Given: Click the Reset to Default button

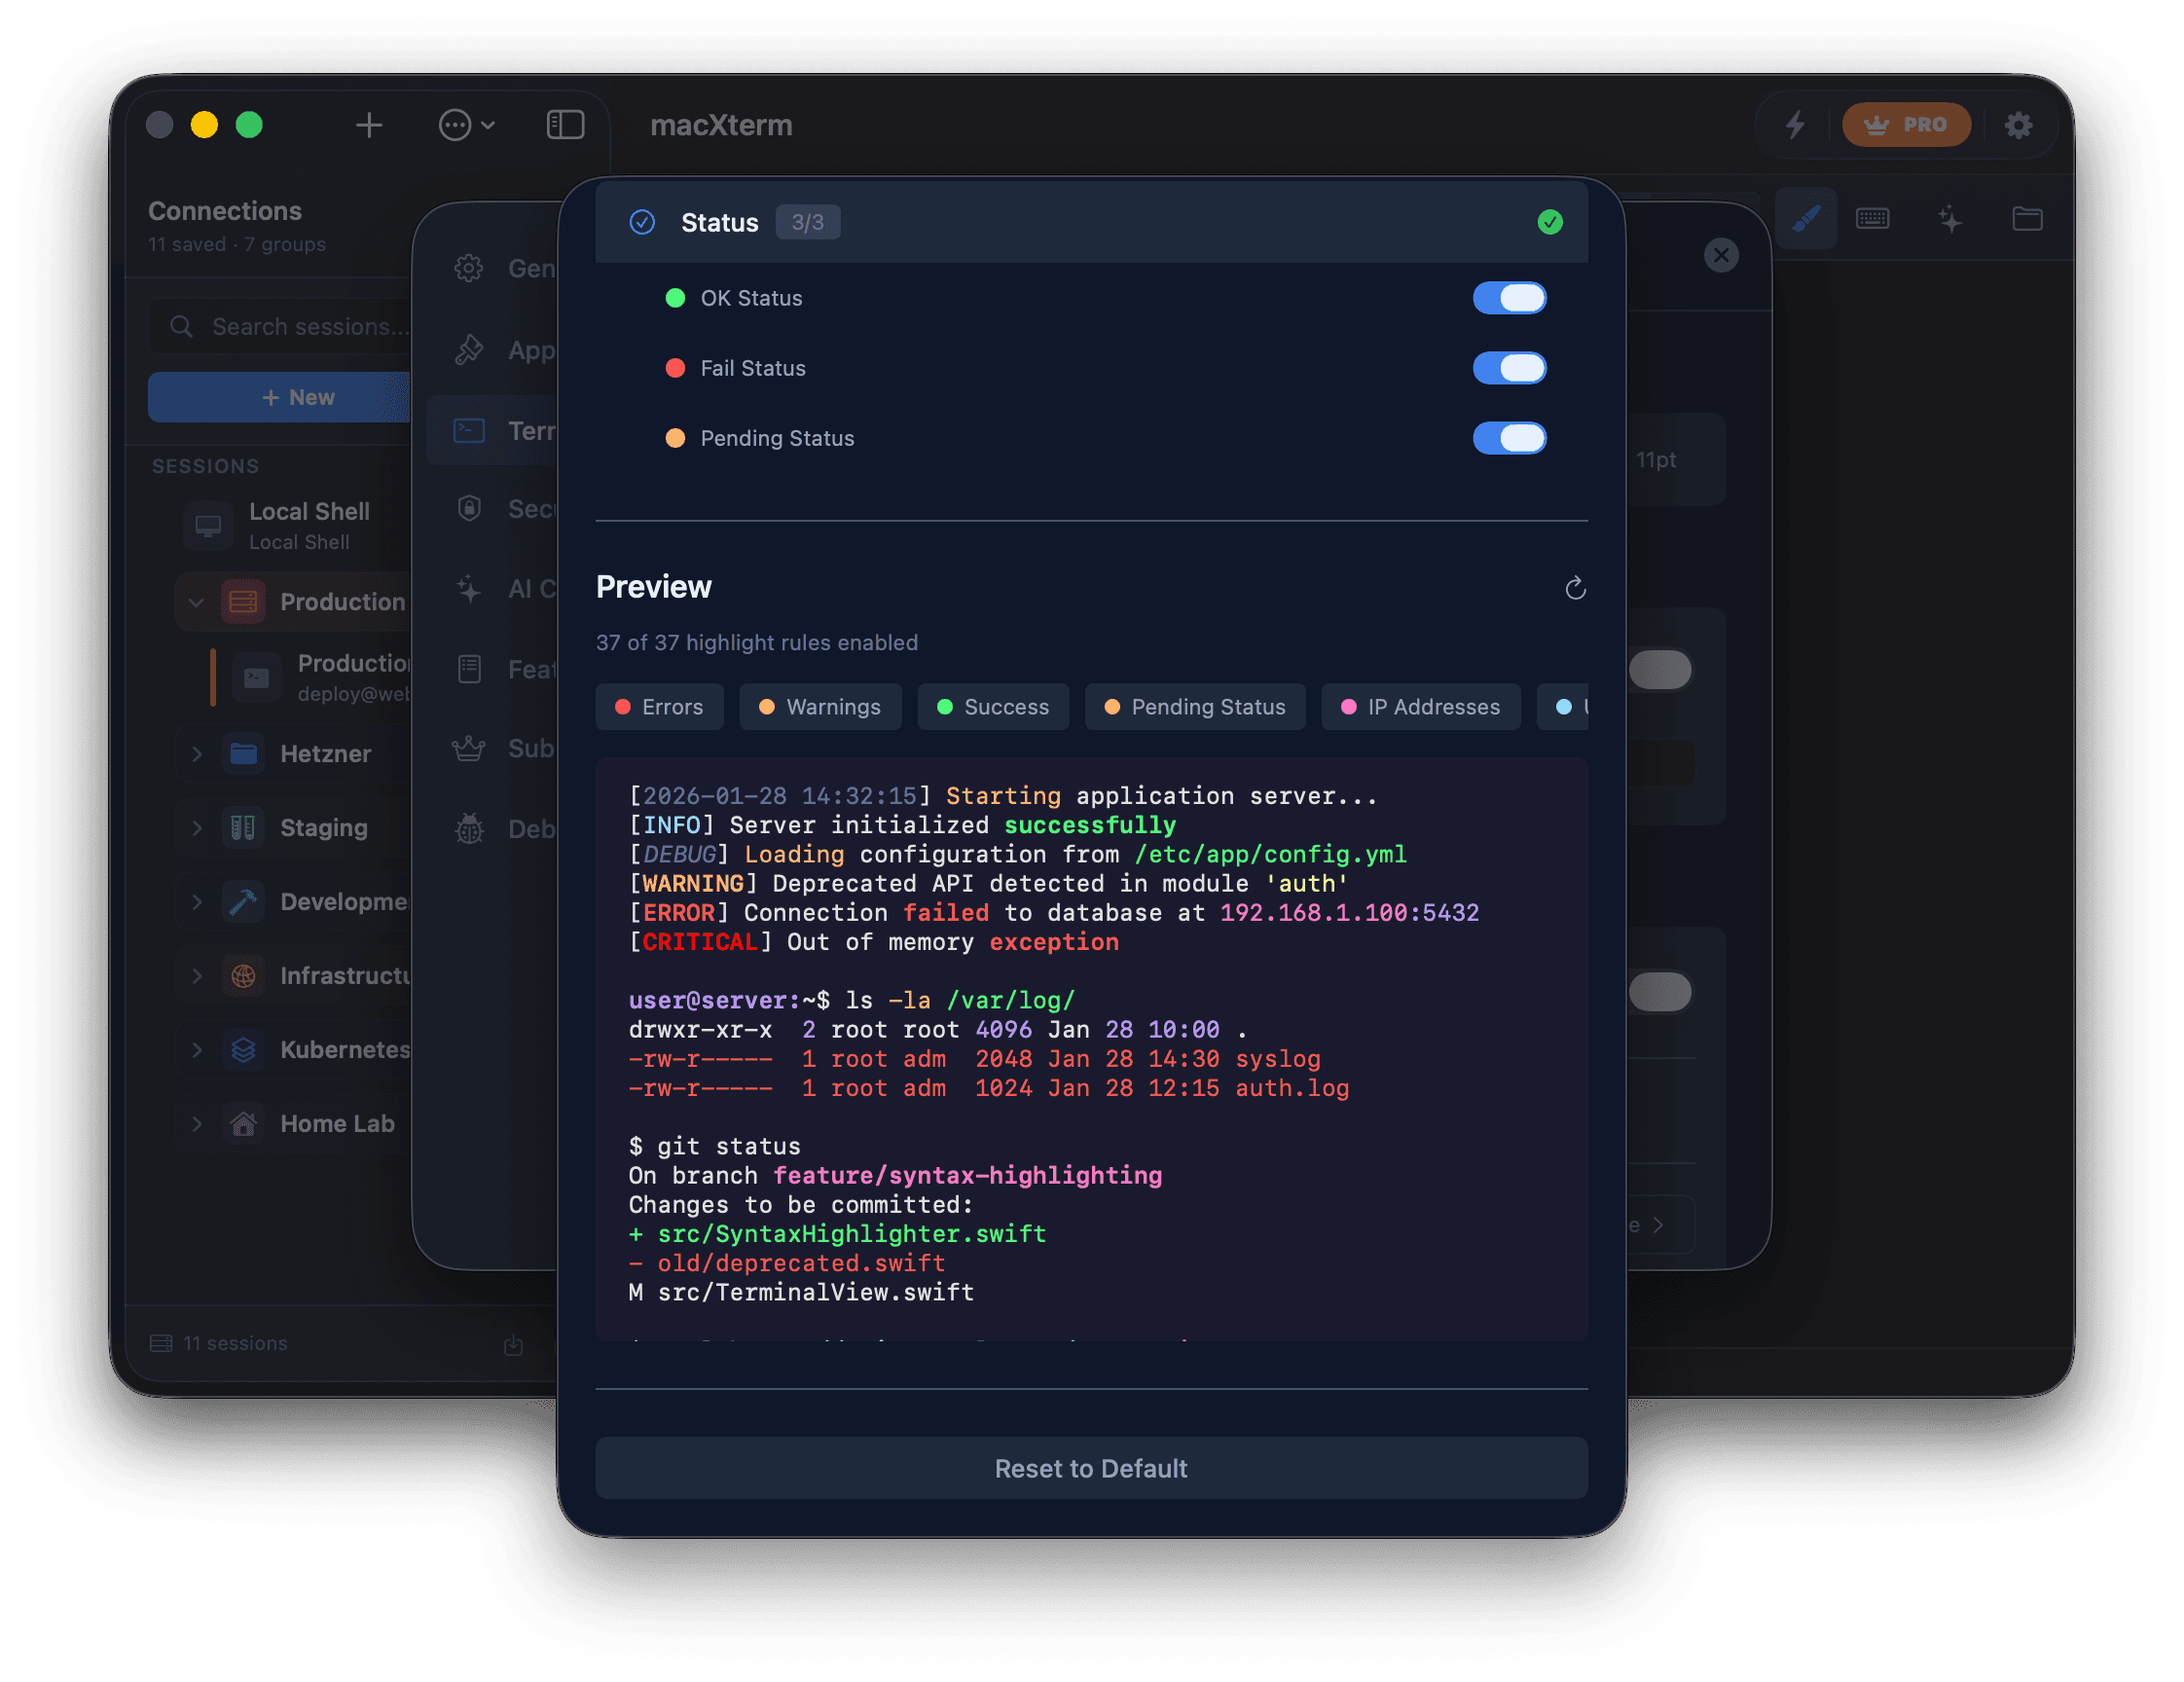Looking at the screenshot, I should 1091,1468.
